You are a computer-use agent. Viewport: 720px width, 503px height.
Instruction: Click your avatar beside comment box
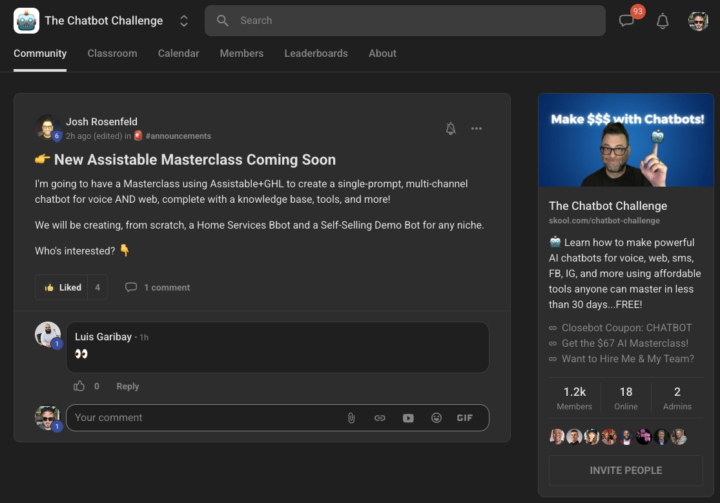point(48,418)
